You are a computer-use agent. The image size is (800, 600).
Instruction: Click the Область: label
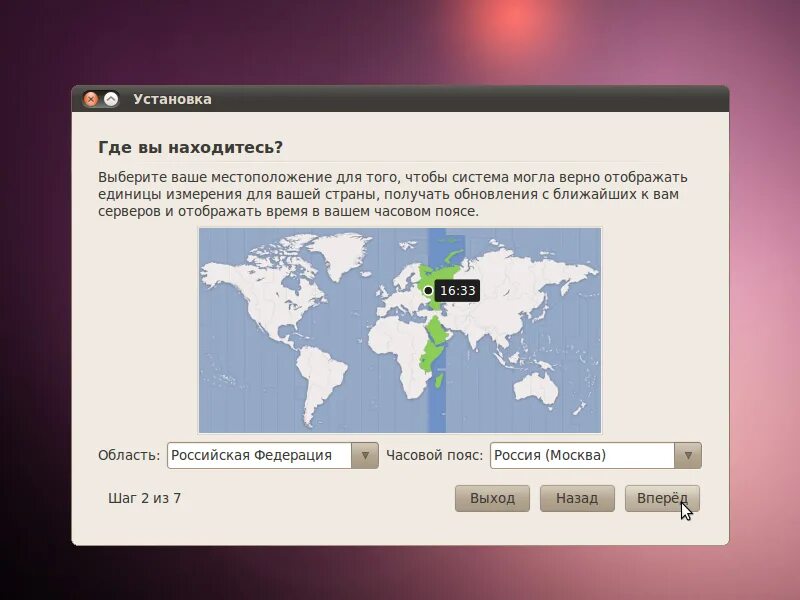click(x=129, y=455)
